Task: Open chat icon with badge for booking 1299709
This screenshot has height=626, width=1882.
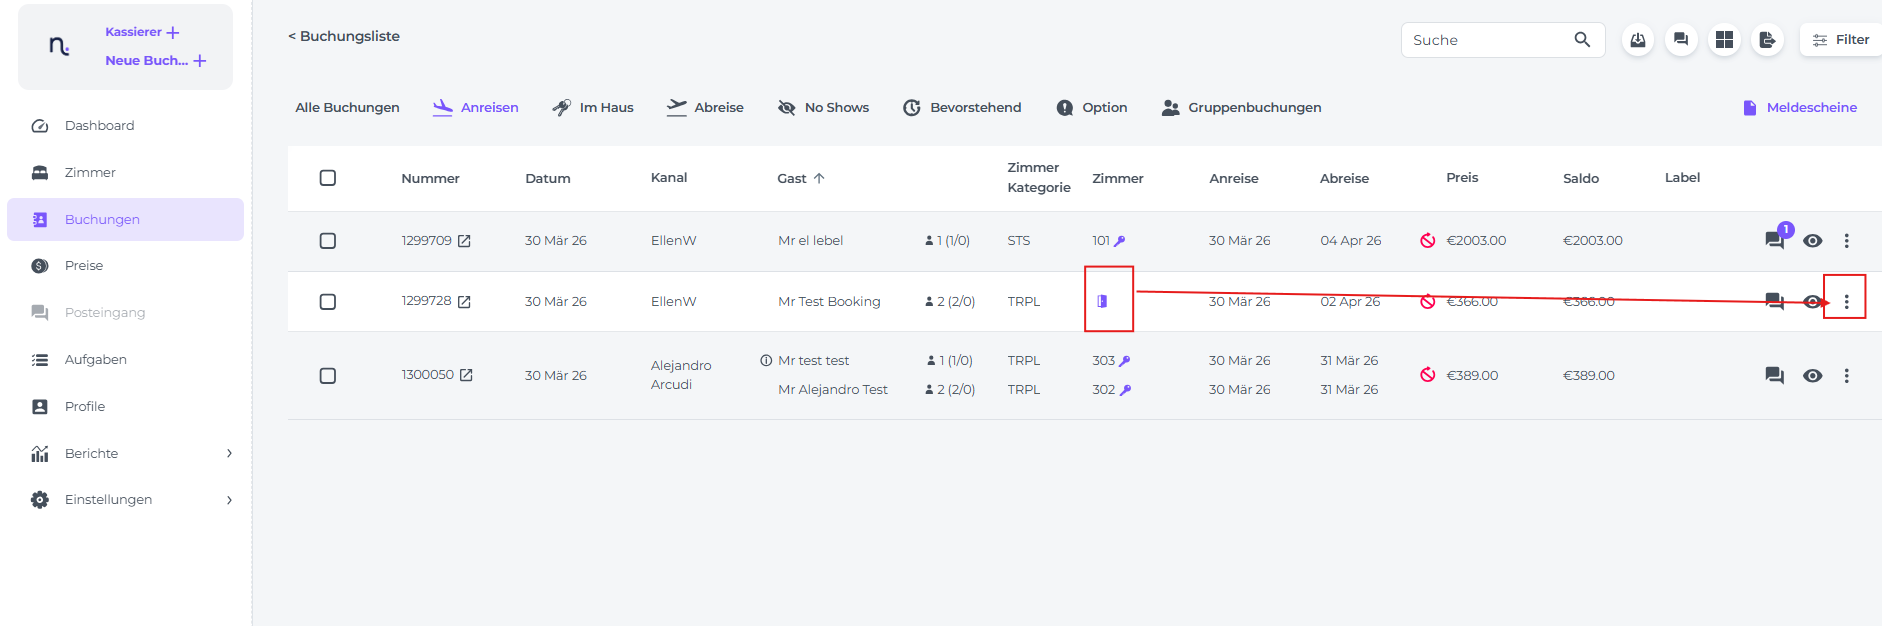Action: [1775, 240]
